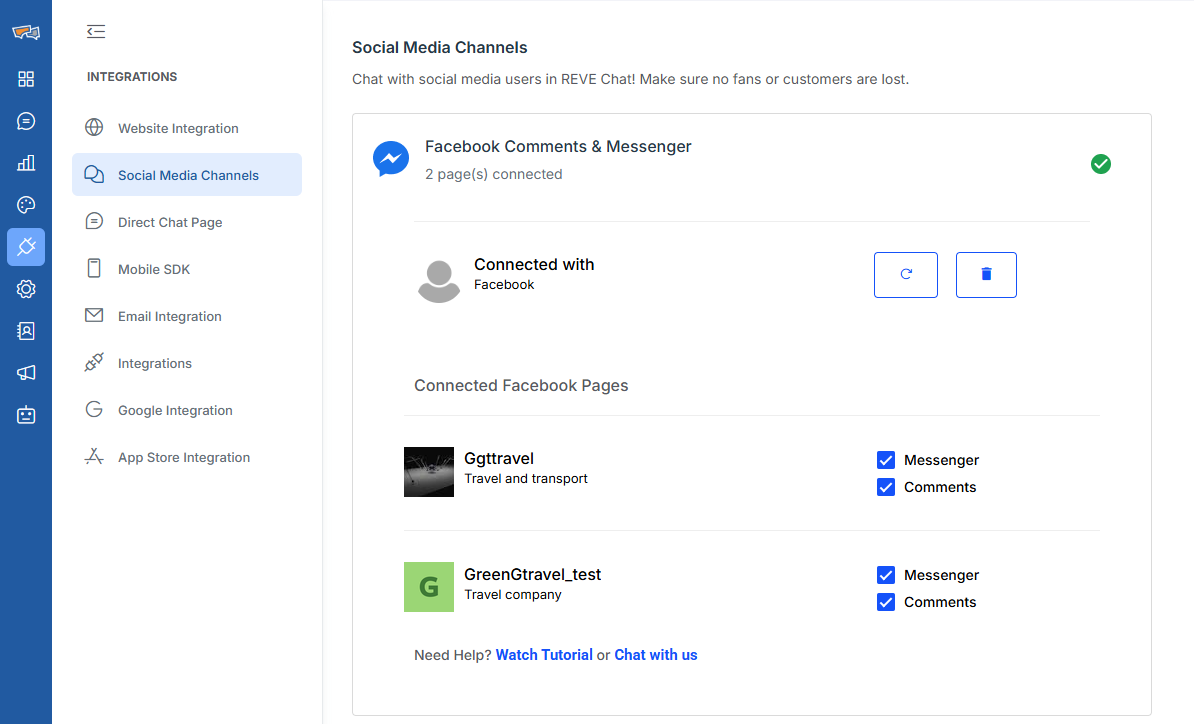
Task: Click the GreenGtravel_test green G thumbnail
Action: pos(429,587)
